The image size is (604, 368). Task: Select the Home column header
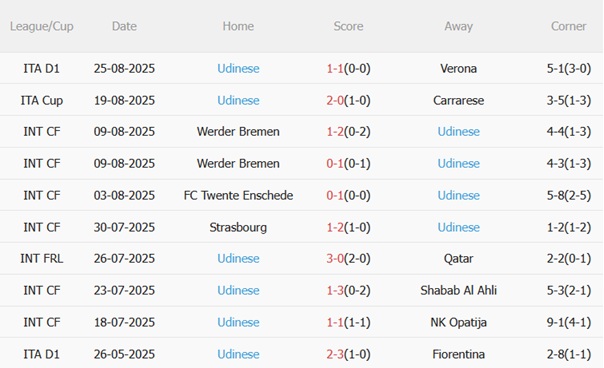238,26
